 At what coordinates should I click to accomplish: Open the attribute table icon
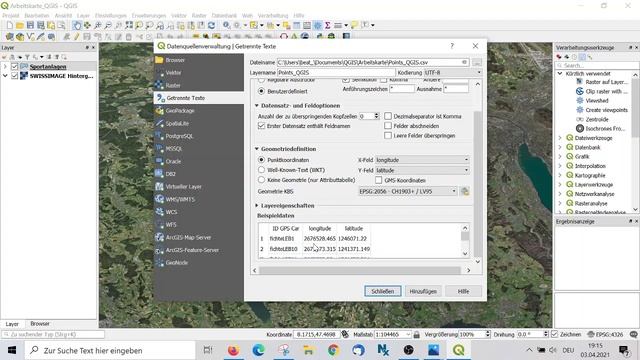click(x=297, y=25)
